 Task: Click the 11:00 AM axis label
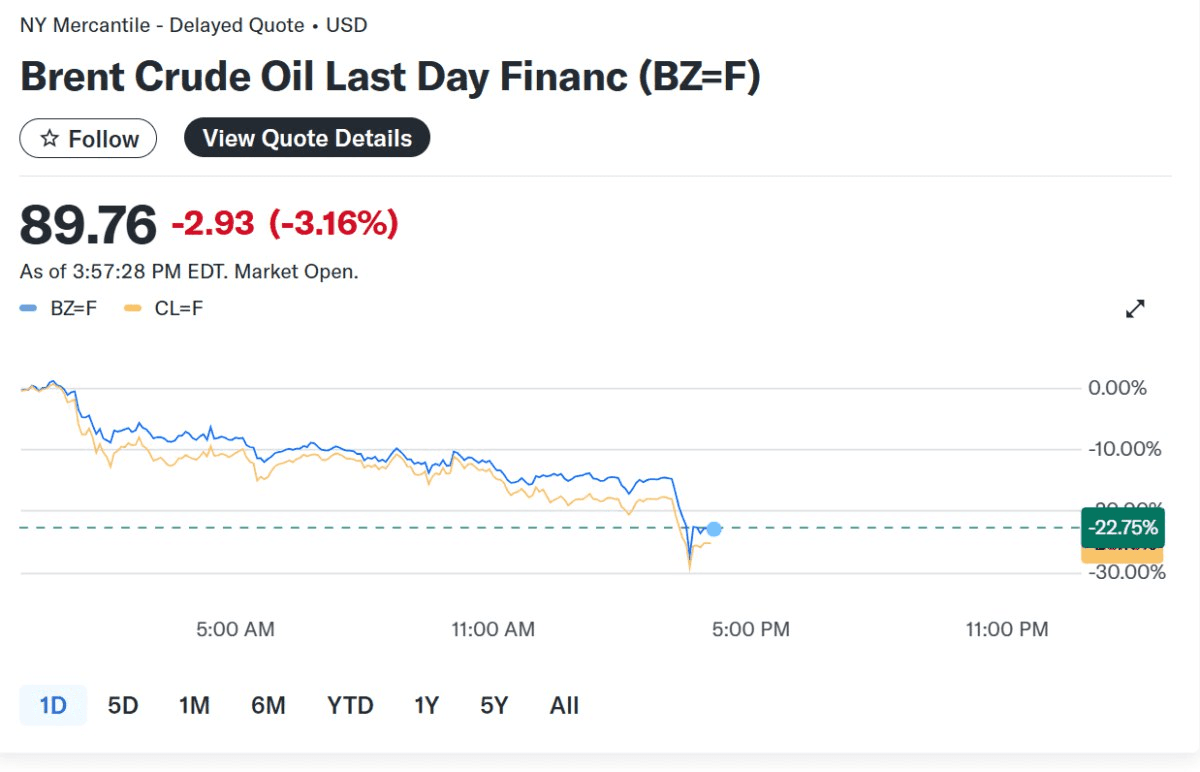click(x=493, y=629)
